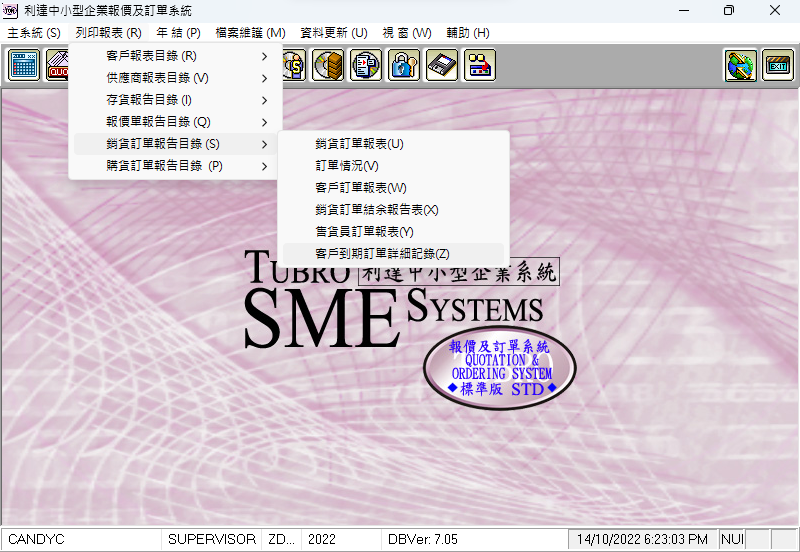
Task: Open 客戶訂單報表(W) report
Action: [x=393, y=188]
